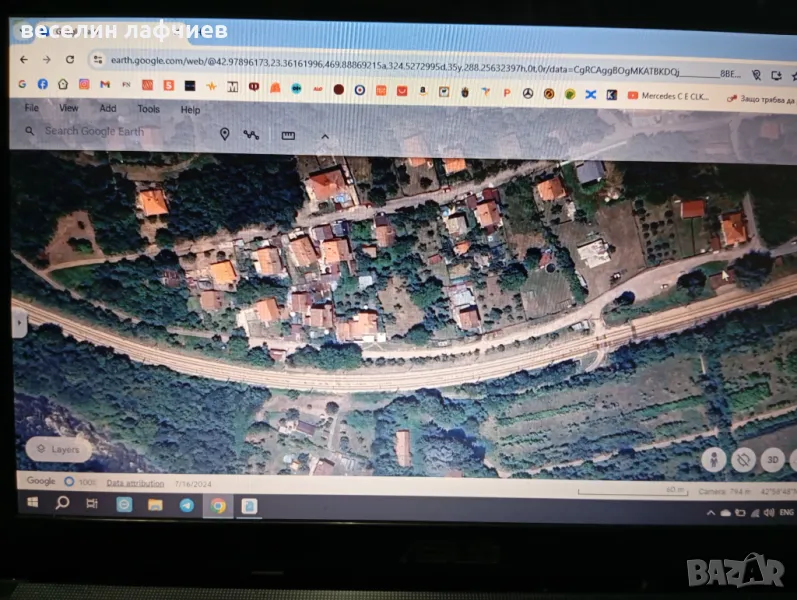This screenshot has height=600, width=797.
Task: Click the Pegman street view icon
Action: coord(712,459)
